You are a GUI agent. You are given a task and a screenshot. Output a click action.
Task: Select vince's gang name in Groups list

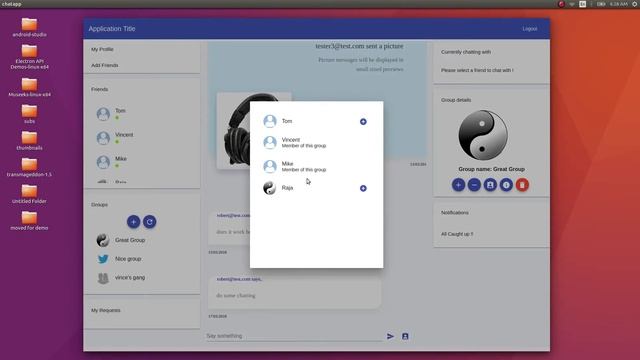point(130,278)
